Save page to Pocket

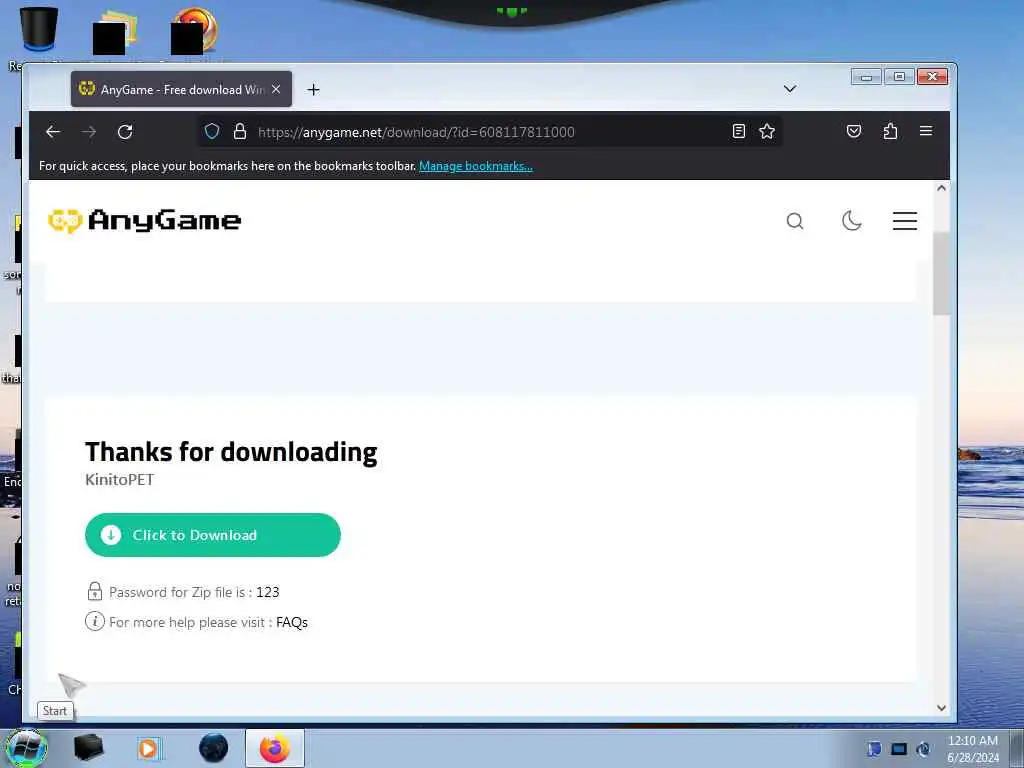tap(854, 131)
